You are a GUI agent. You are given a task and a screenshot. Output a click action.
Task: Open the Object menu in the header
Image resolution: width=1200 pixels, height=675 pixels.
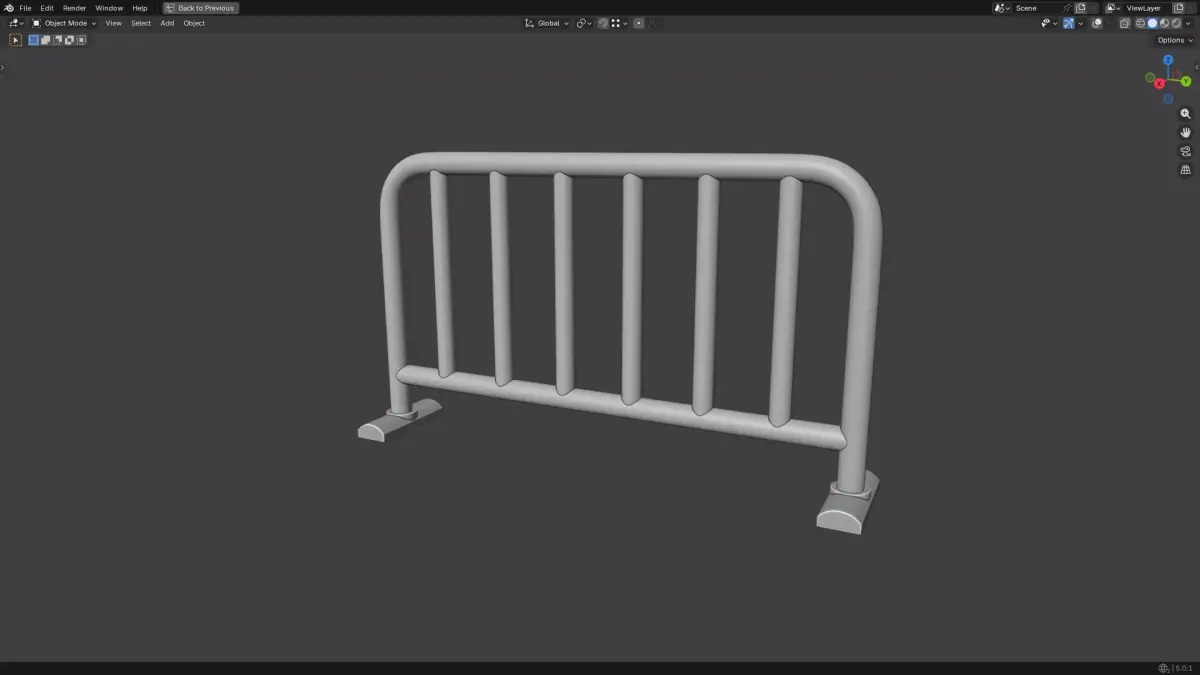(193, 23)
